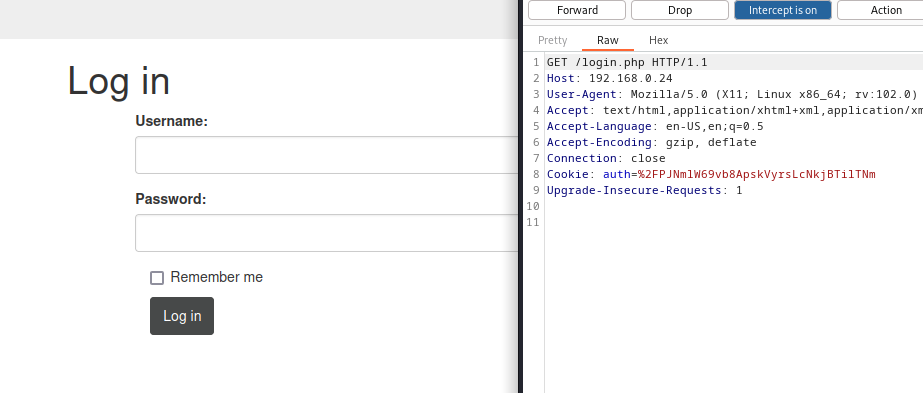Click the Forward button in Burp
The height and width of the screenshot is (393, 923).
[x=577, y=10]
